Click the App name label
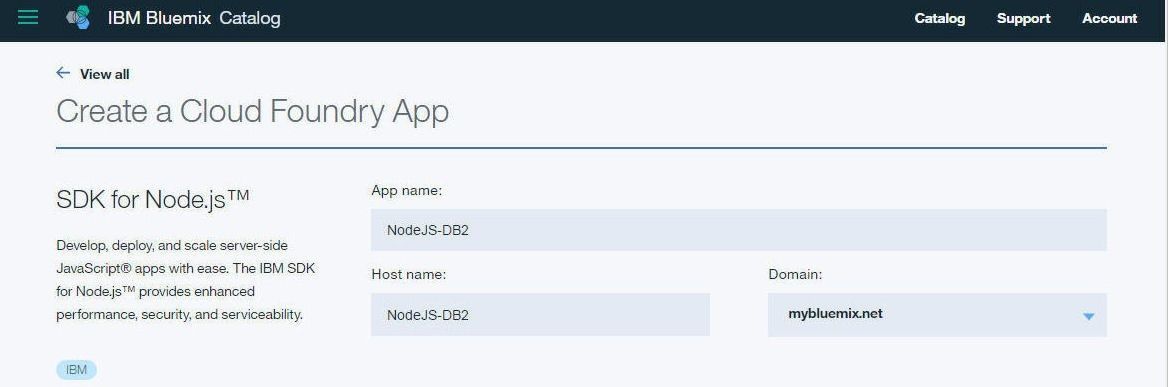 click(407, 191)
